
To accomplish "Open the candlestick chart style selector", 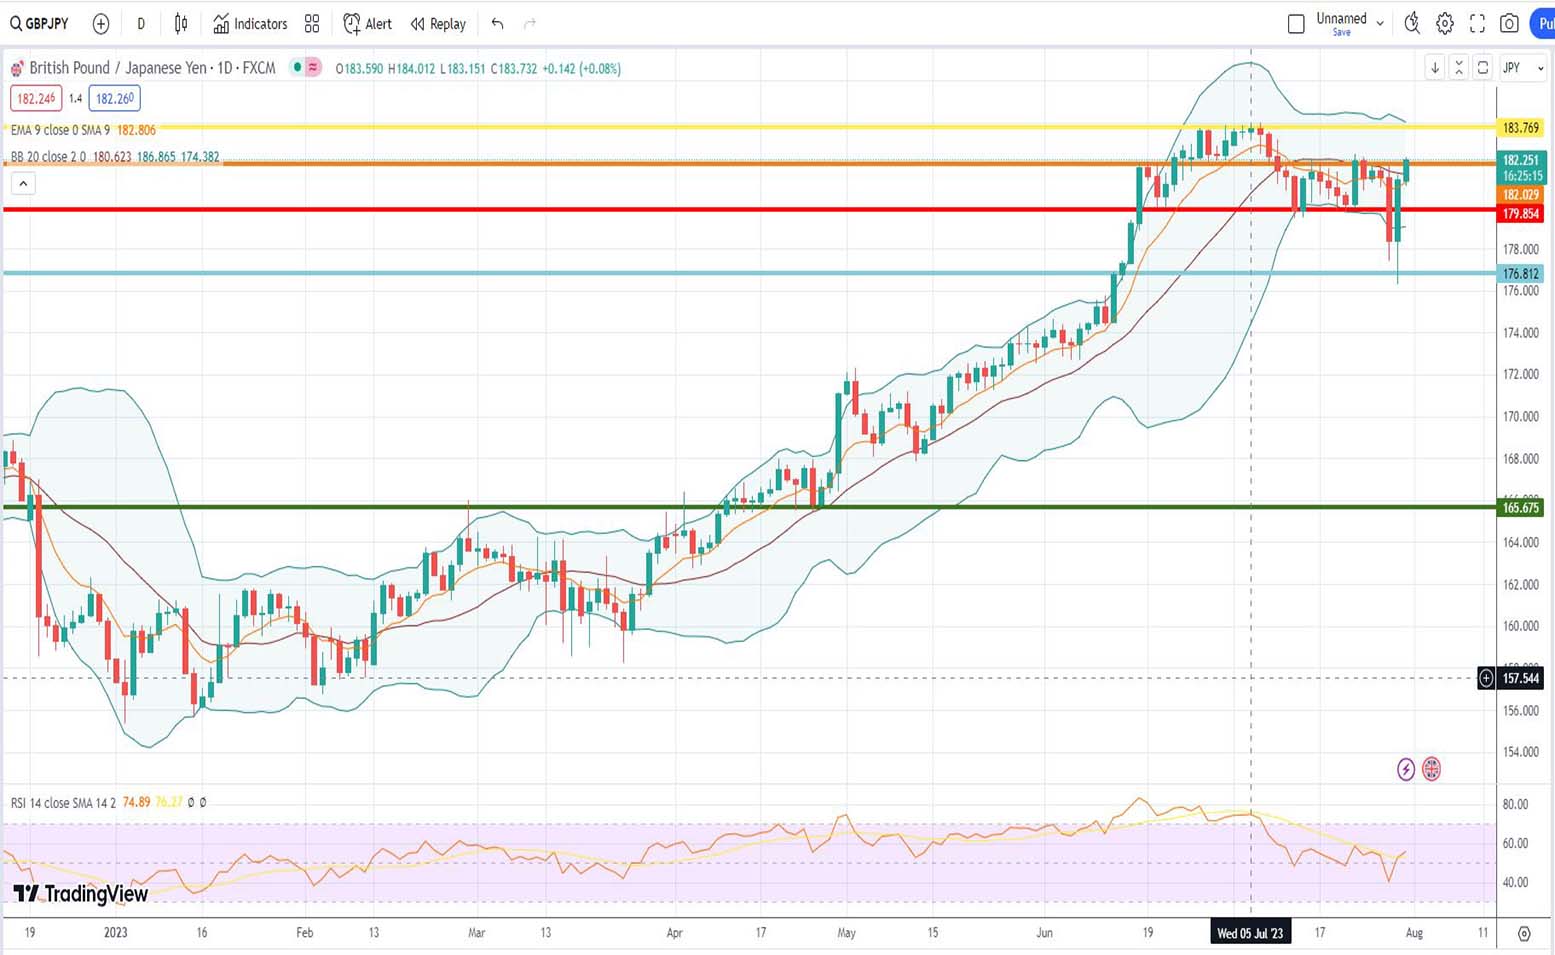I will coord(181,23).
